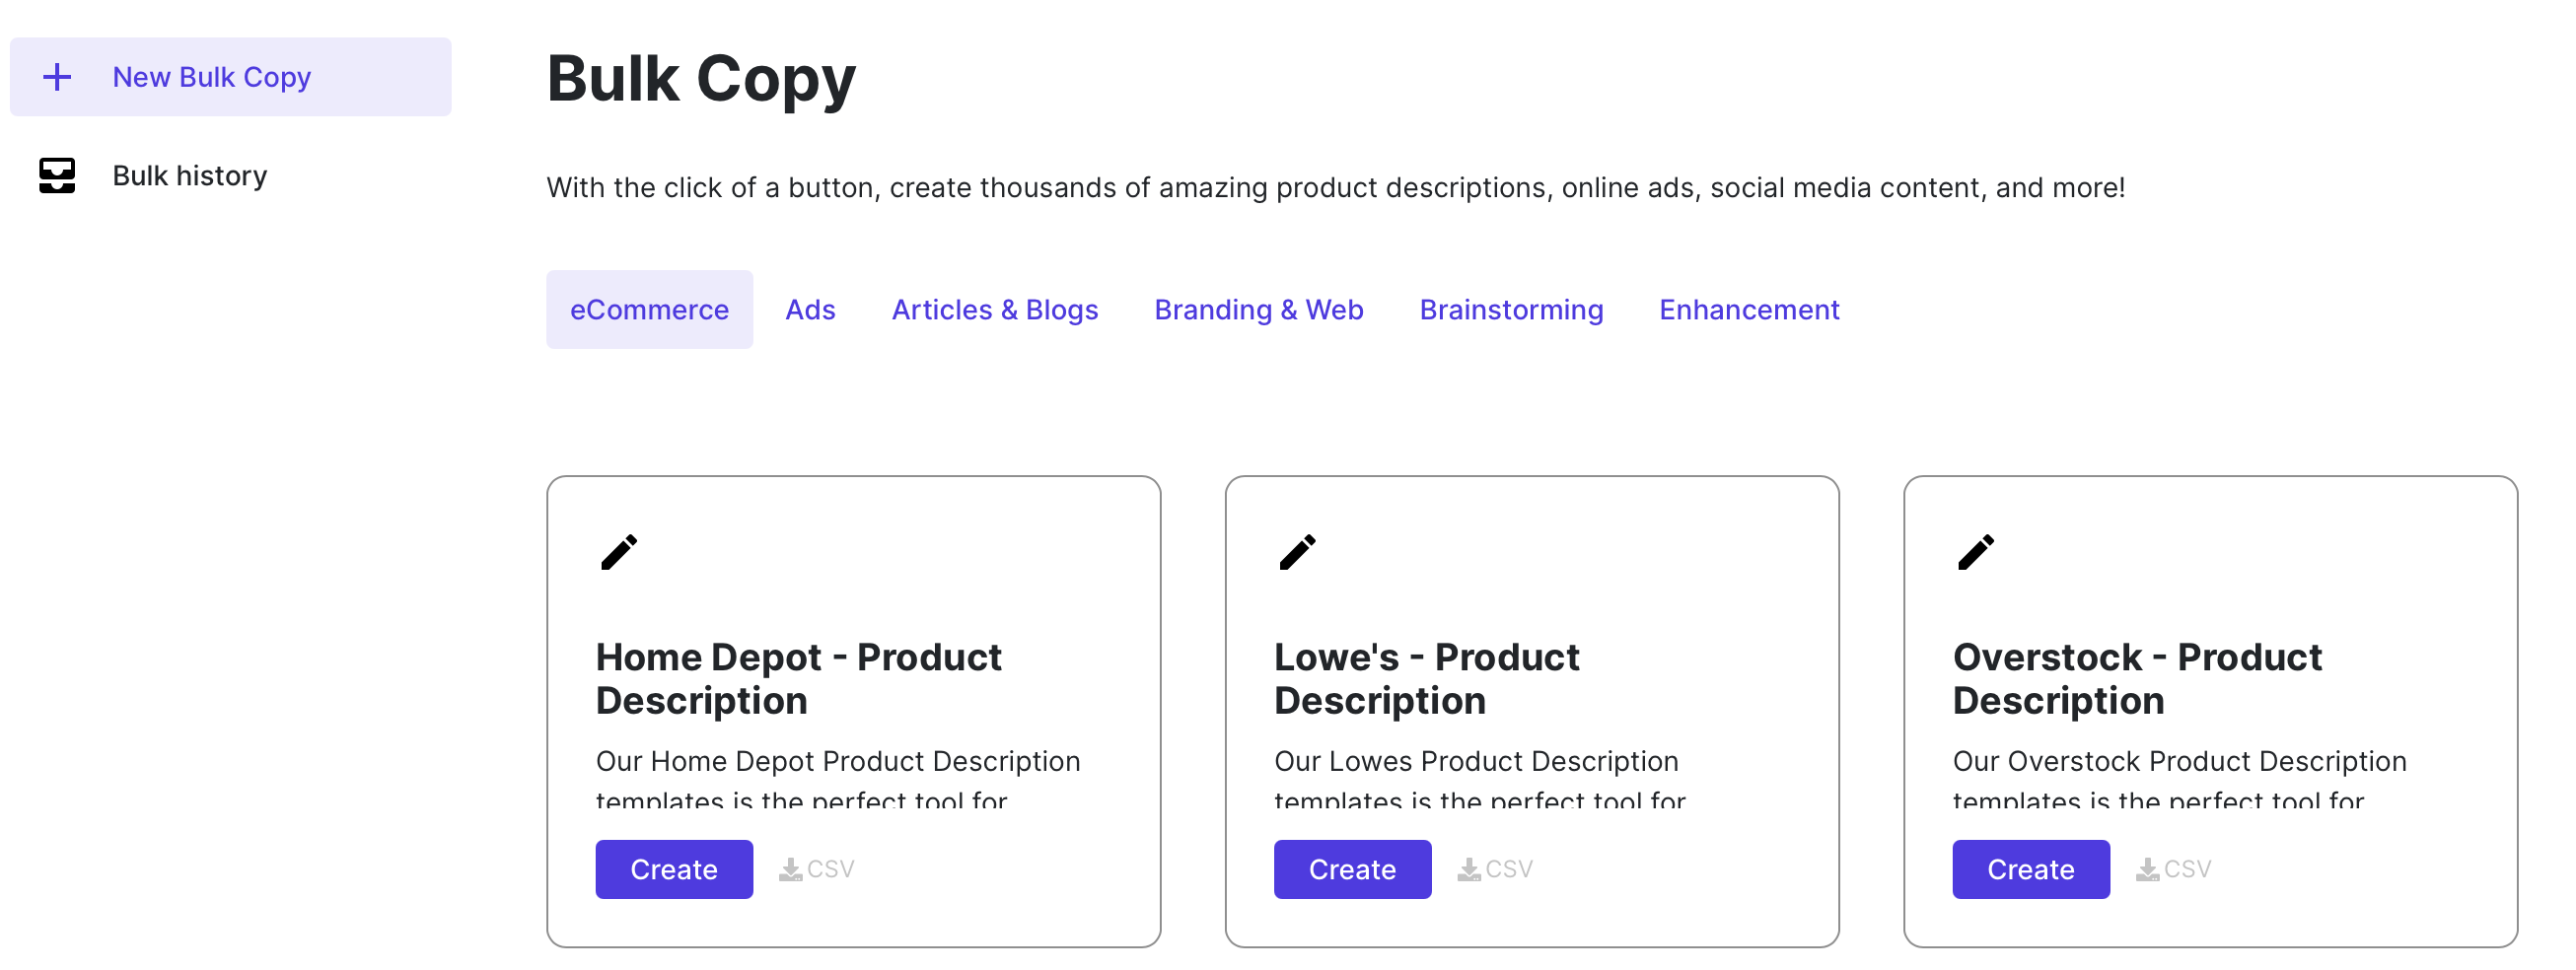Click the plus icon beside New Bulk Copy
Screen dimensions: 2576x970
(x=57, y=77)
